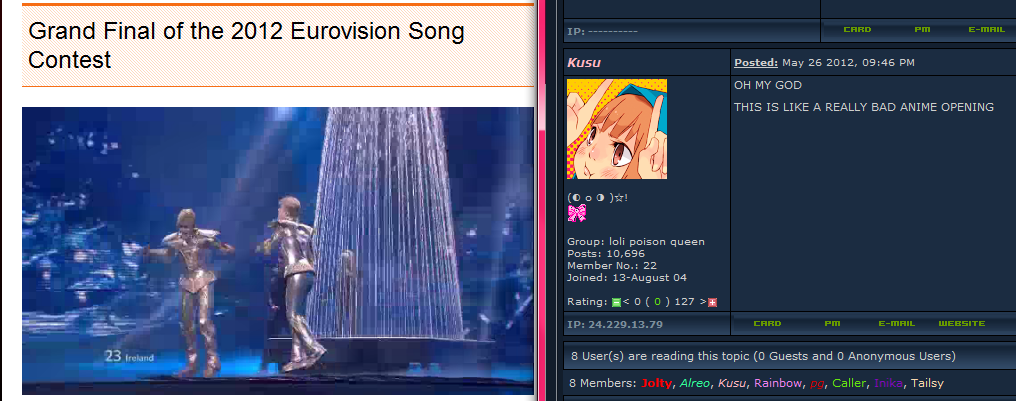The height and width of the screenshot is (401, 1016).
Task: Click the green minus rating icon
Action: tap(616, 302)
